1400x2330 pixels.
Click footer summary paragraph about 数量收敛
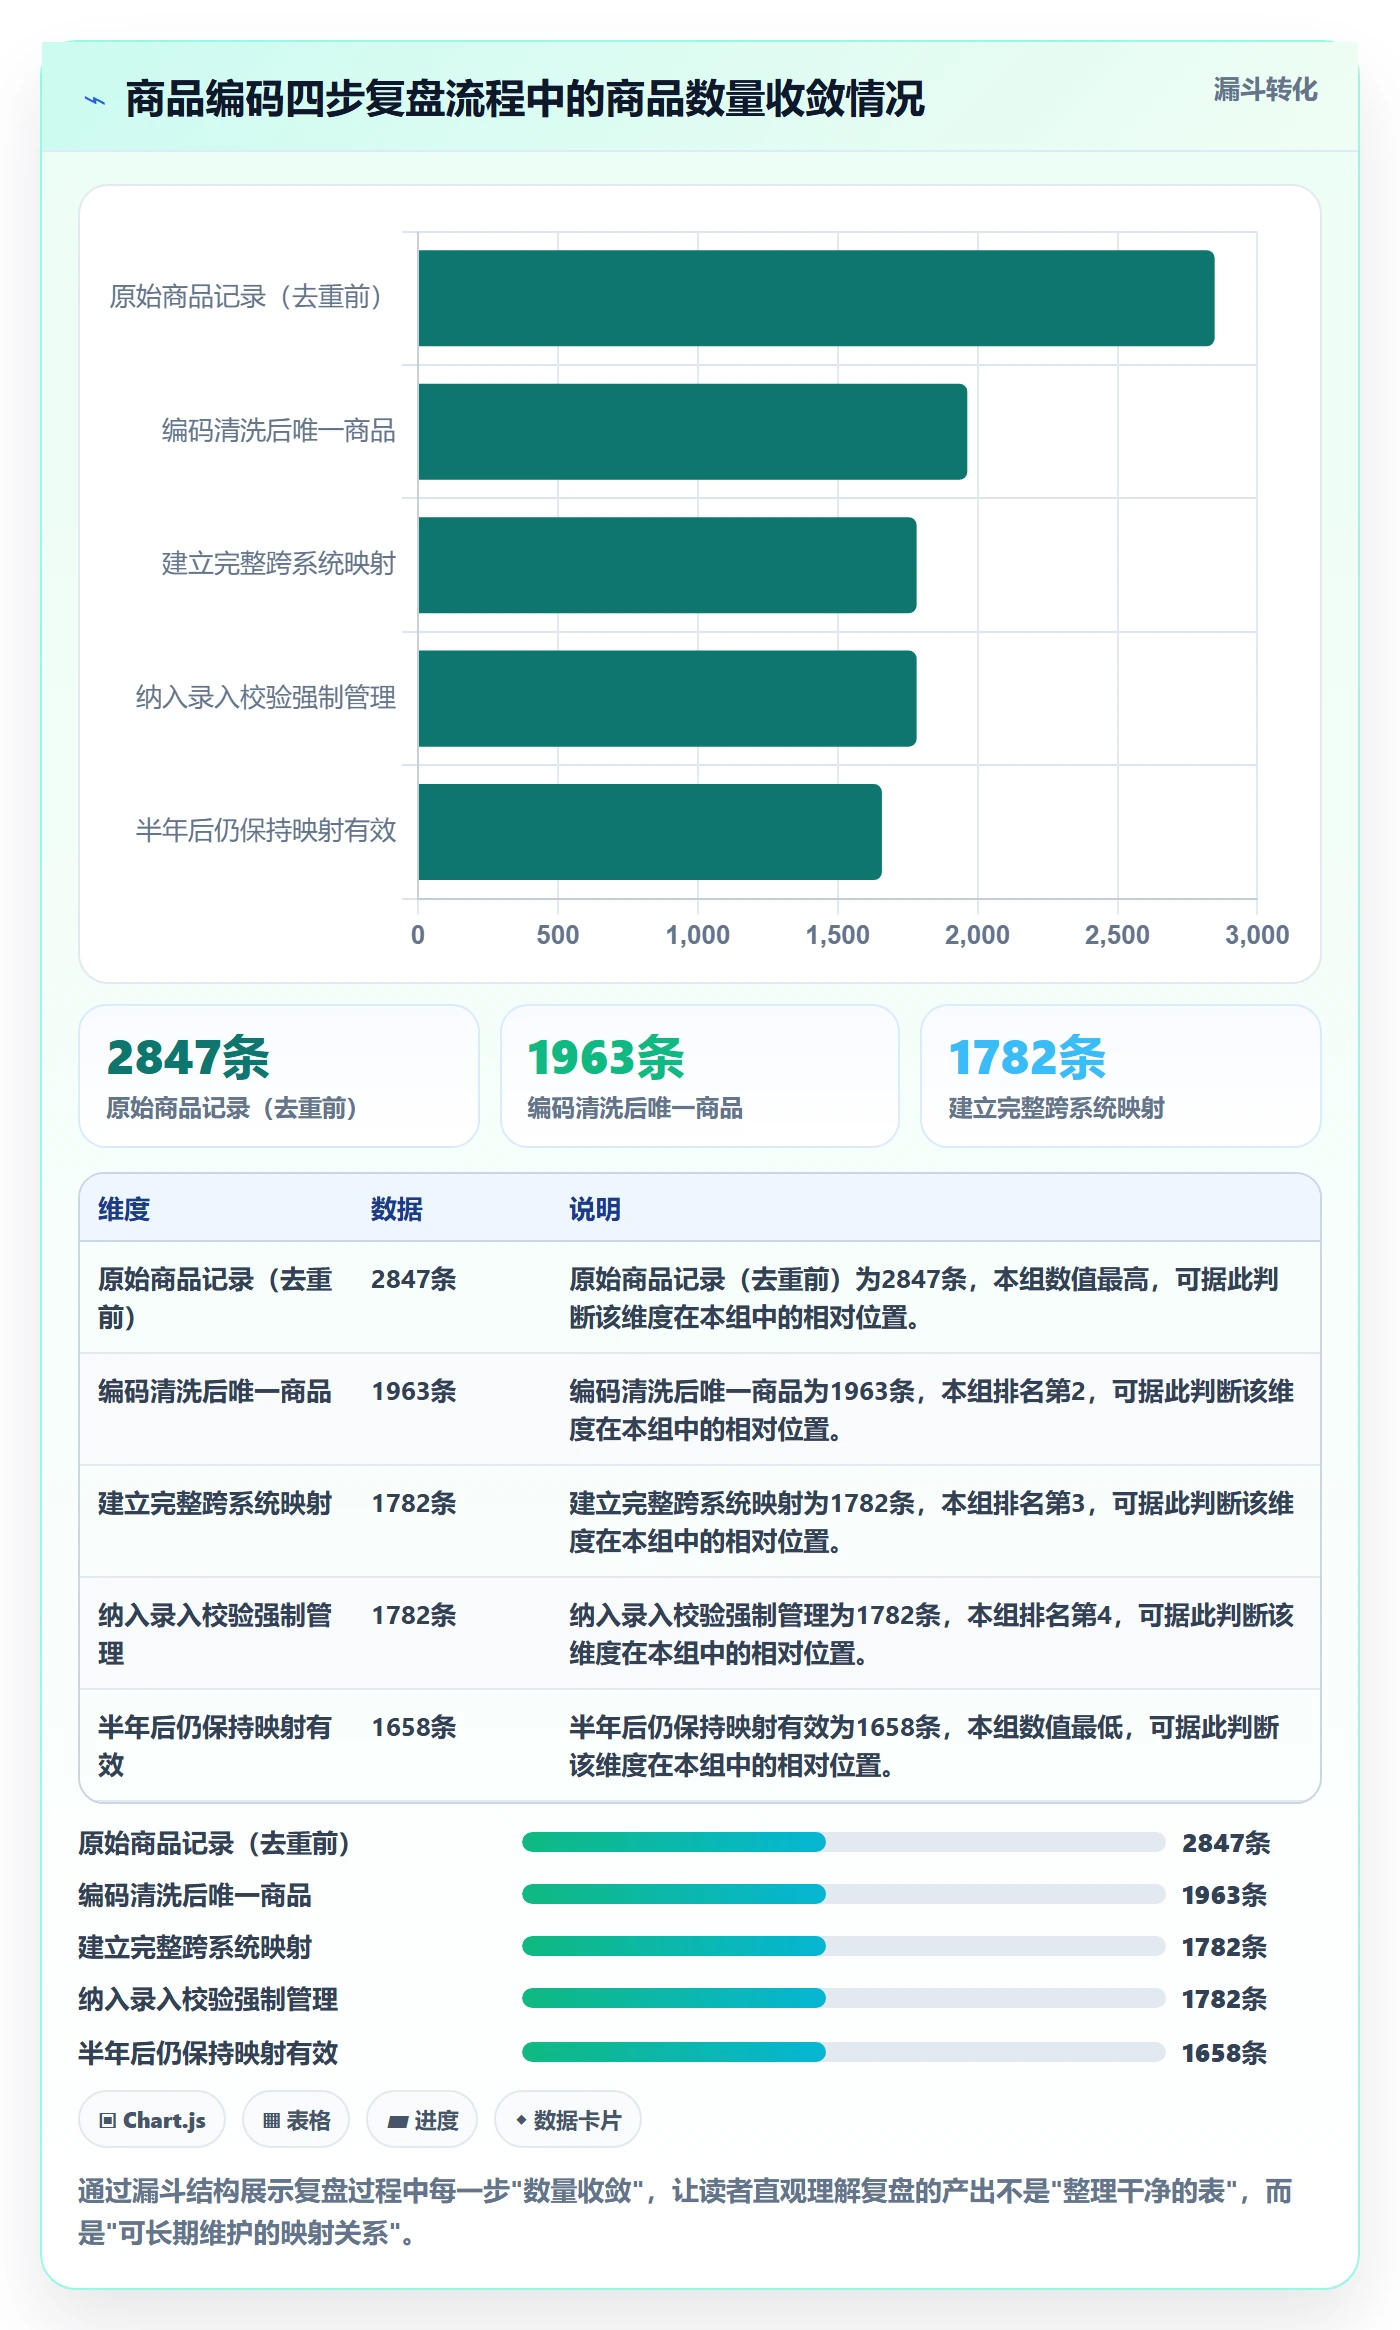(686, 2211)
